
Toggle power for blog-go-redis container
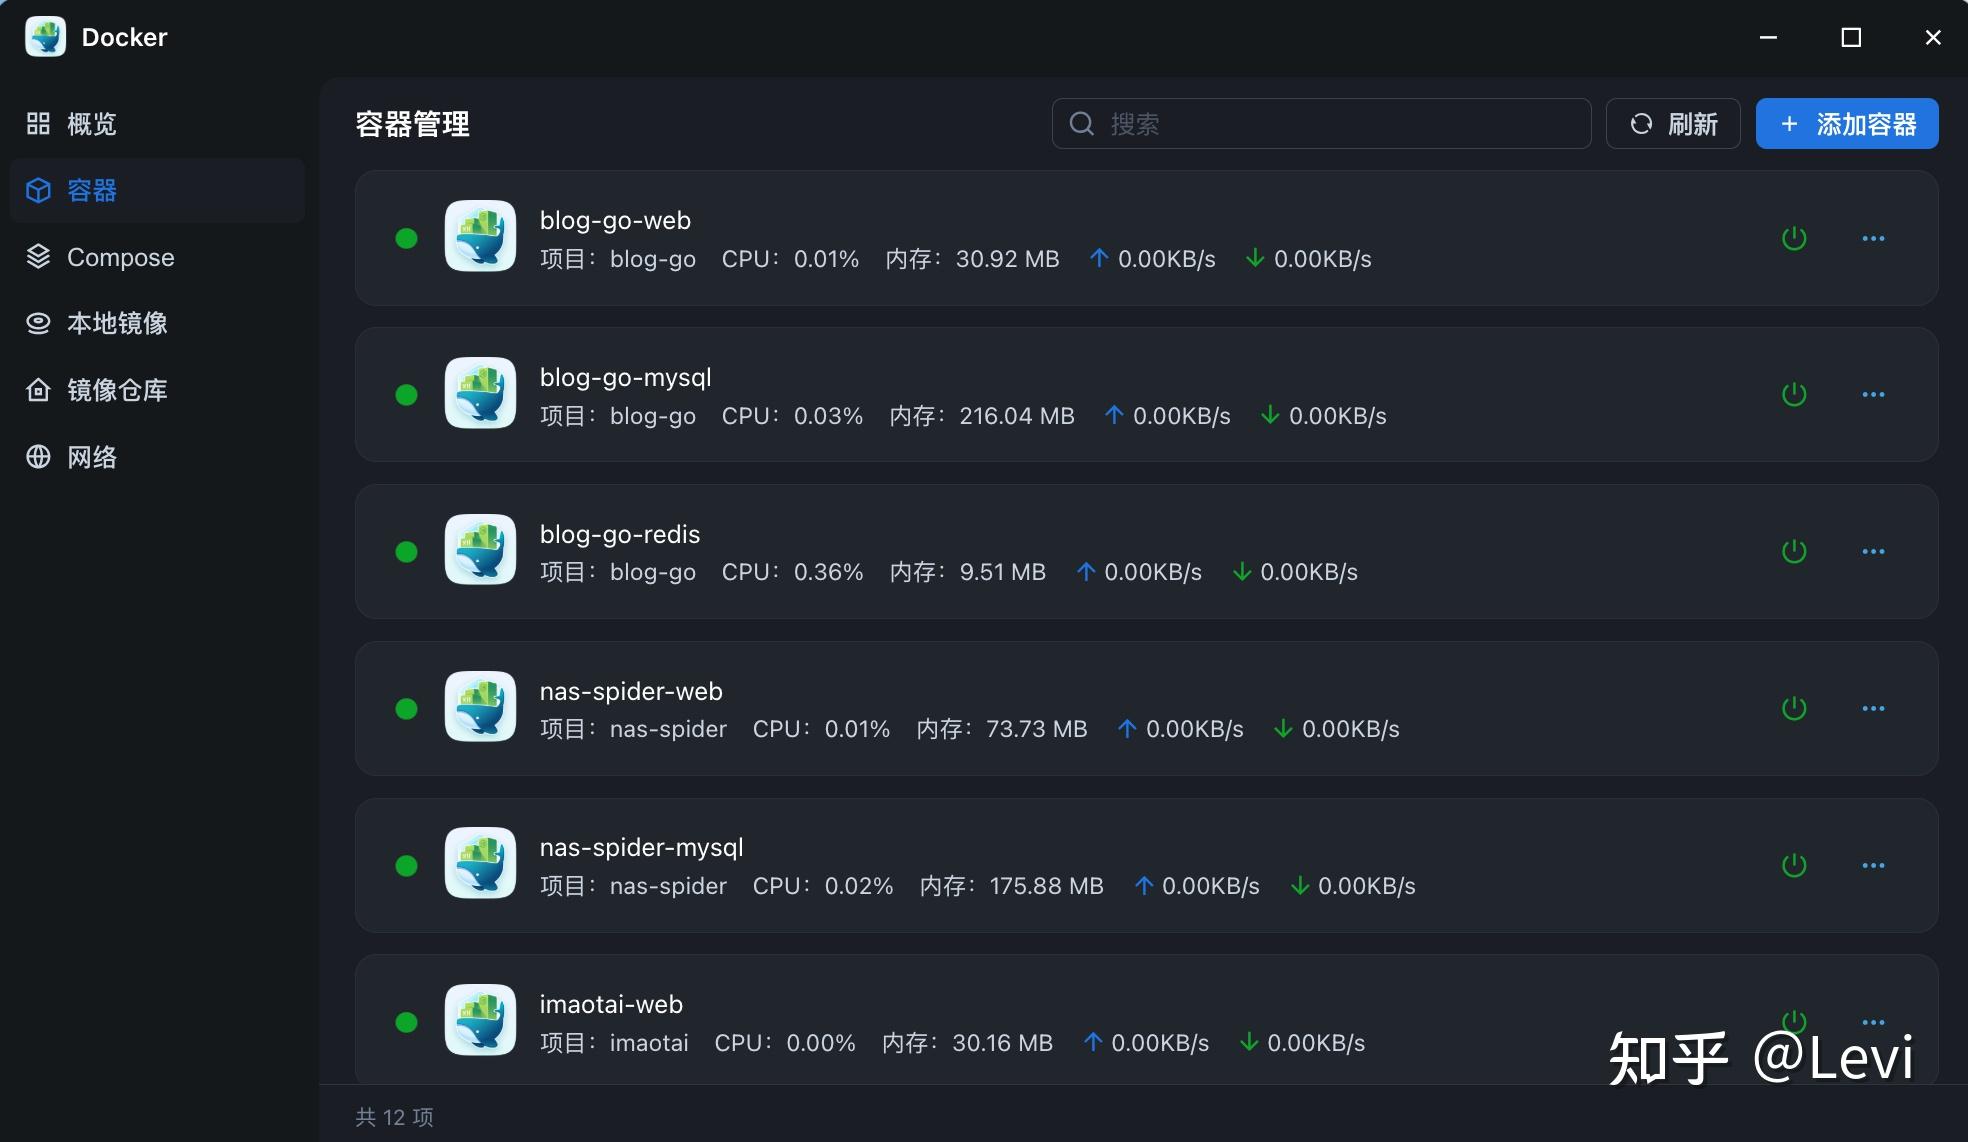click(x=1794, y=551)
